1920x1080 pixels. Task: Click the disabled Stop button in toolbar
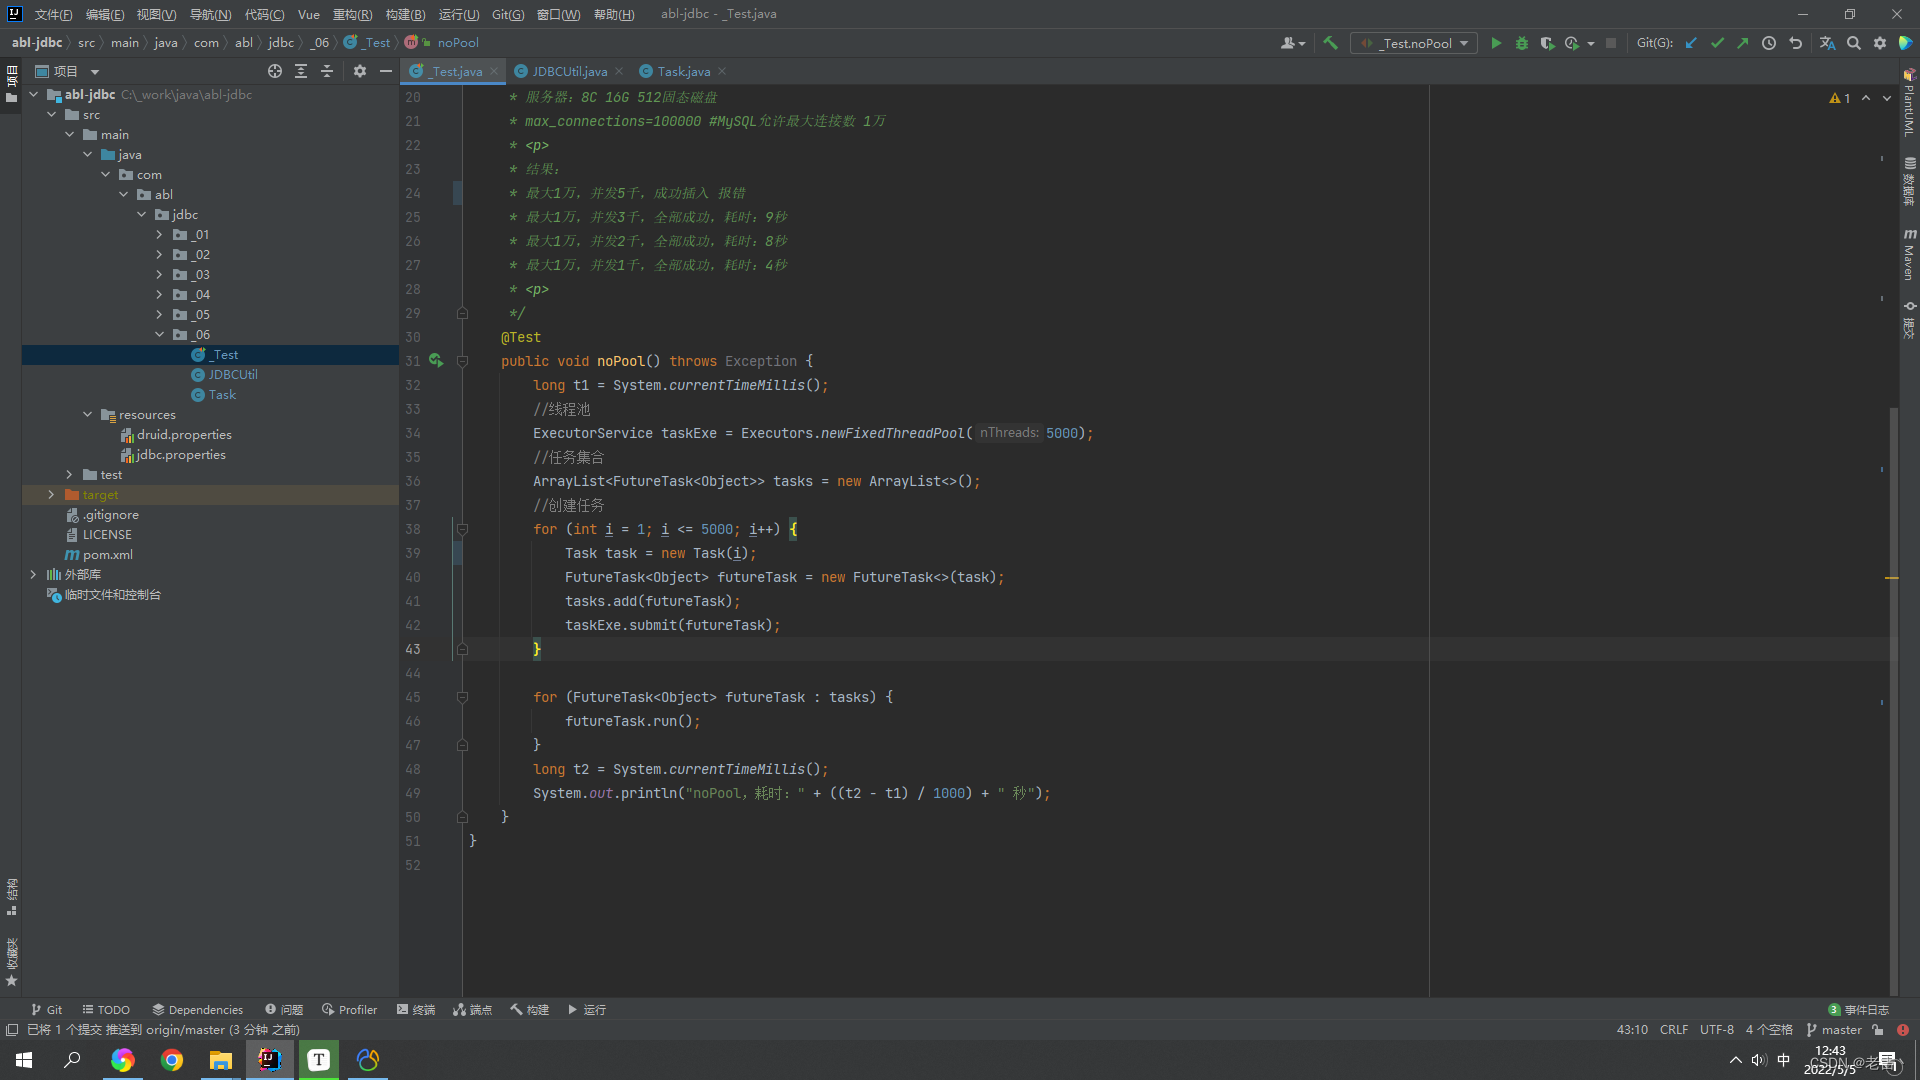click(x=1611, y=43)
